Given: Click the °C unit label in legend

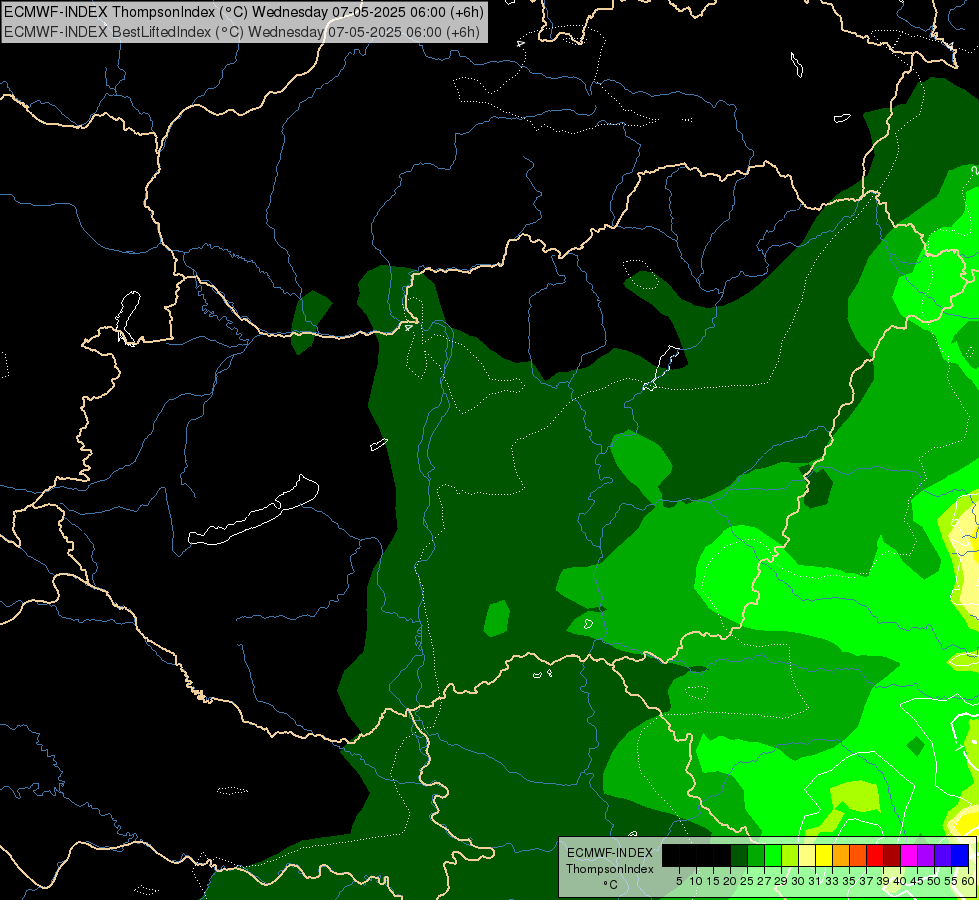Looking at the screenshot, I should point(610,885).
